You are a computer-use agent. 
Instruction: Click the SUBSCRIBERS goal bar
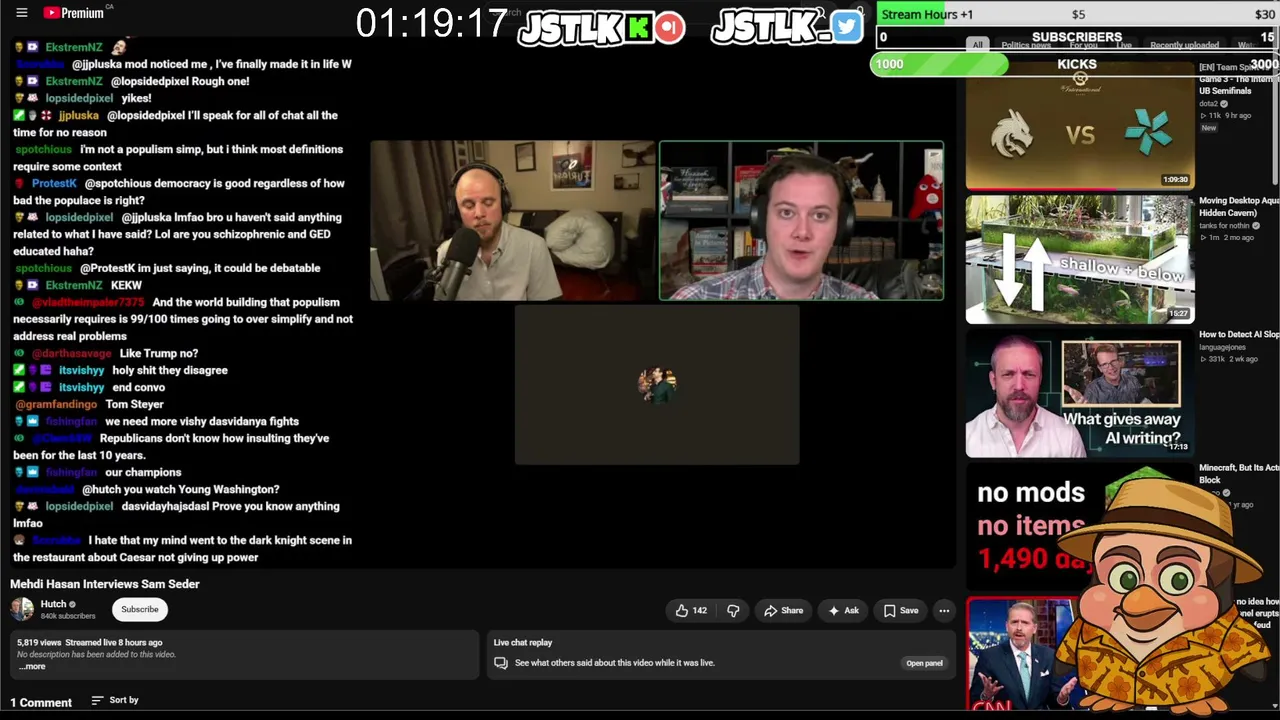1077,37
